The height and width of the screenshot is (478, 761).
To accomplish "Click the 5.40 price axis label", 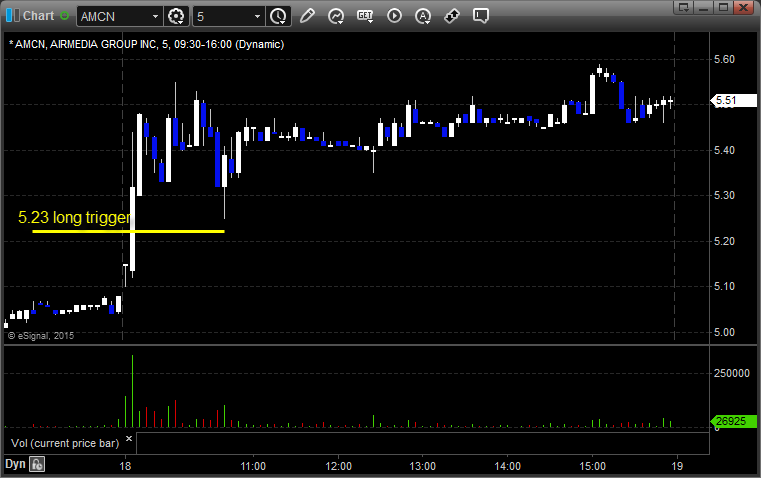I will [724, 150].
